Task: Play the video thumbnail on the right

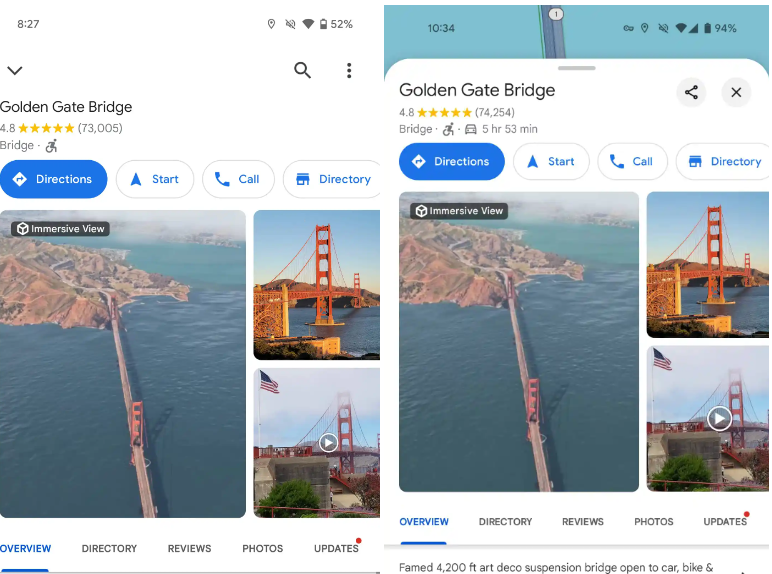Action: click(x=719, y=419)
